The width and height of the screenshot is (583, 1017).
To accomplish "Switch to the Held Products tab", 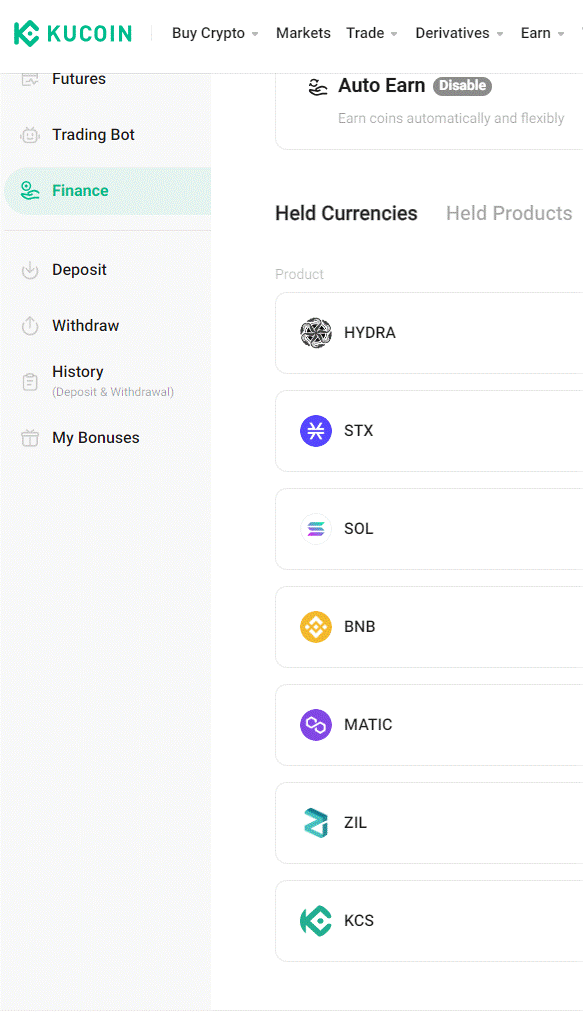I will (509, 213).
